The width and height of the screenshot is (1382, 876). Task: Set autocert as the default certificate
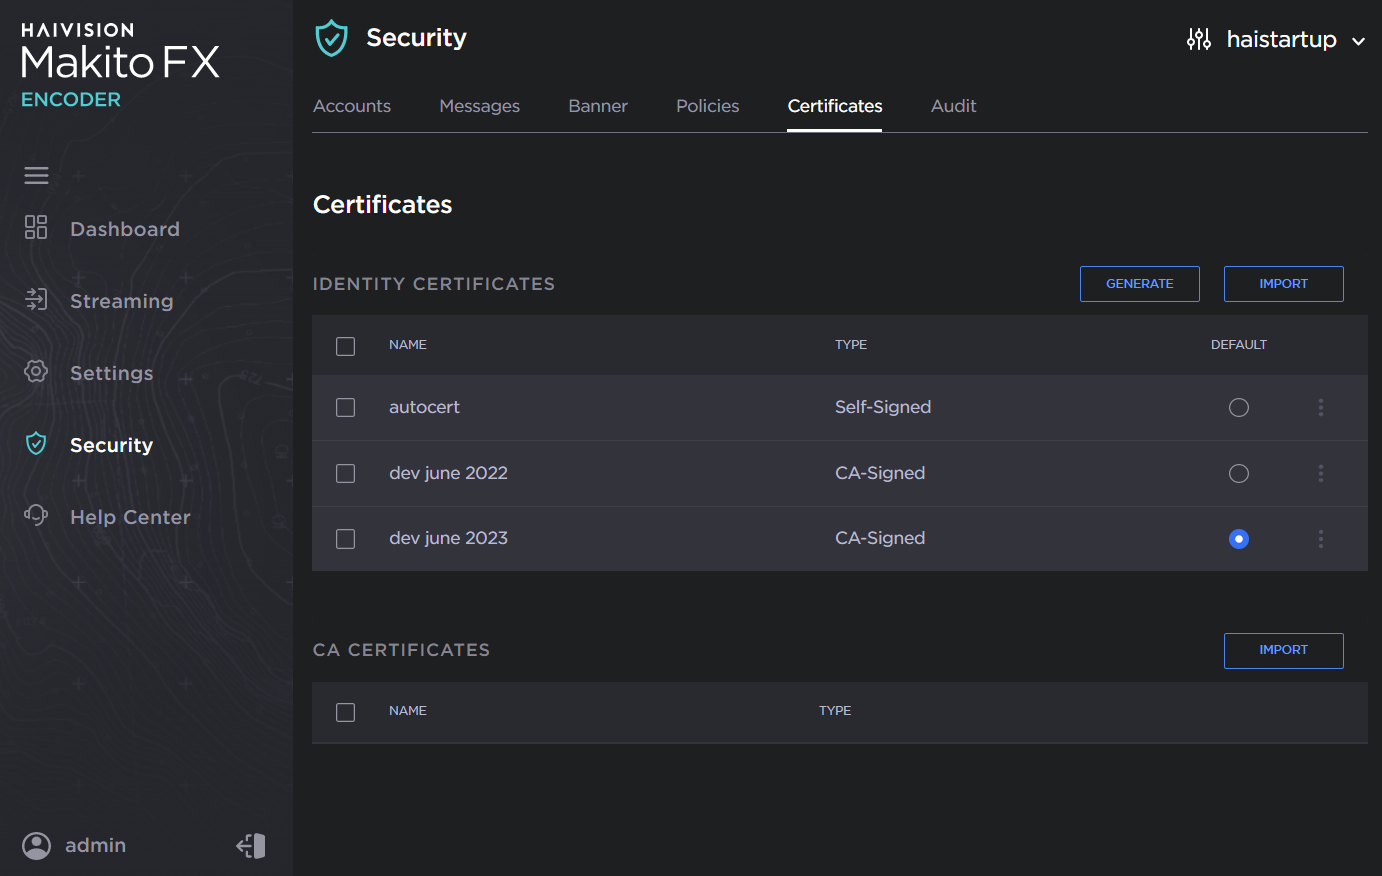(x=1239, y=407)
